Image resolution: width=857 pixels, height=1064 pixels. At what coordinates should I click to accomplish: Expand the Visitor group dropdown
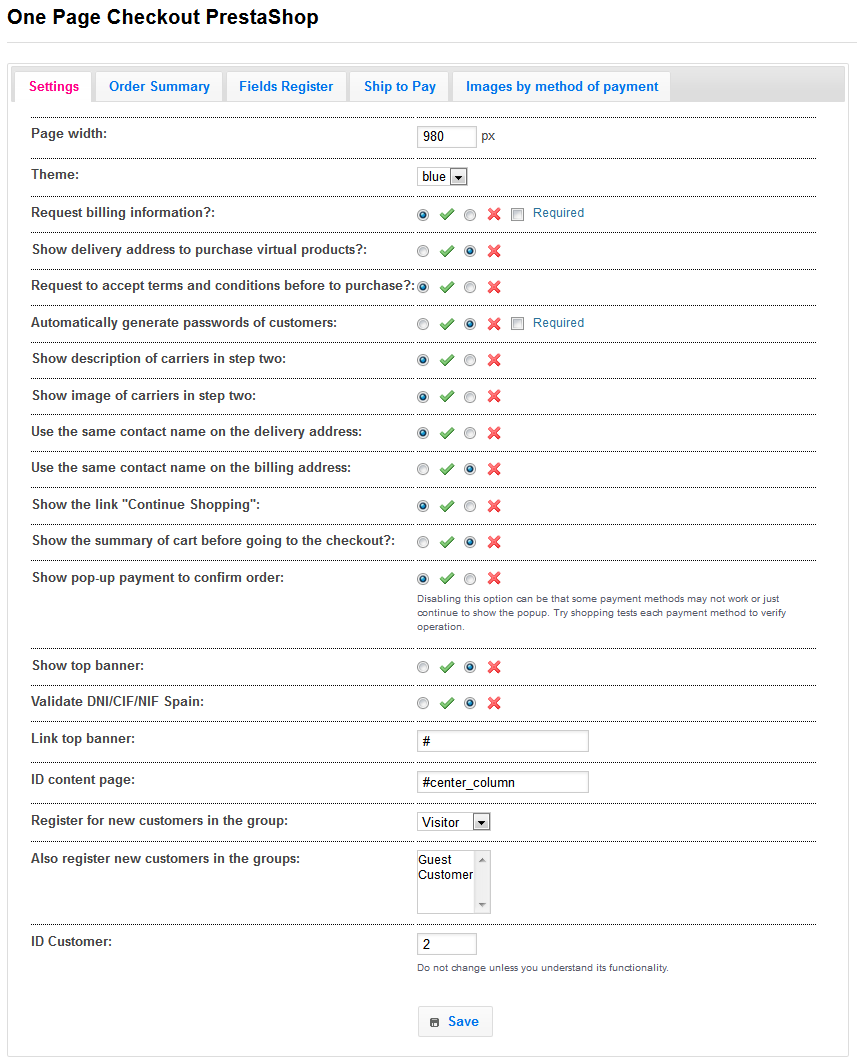click(453, 822)
